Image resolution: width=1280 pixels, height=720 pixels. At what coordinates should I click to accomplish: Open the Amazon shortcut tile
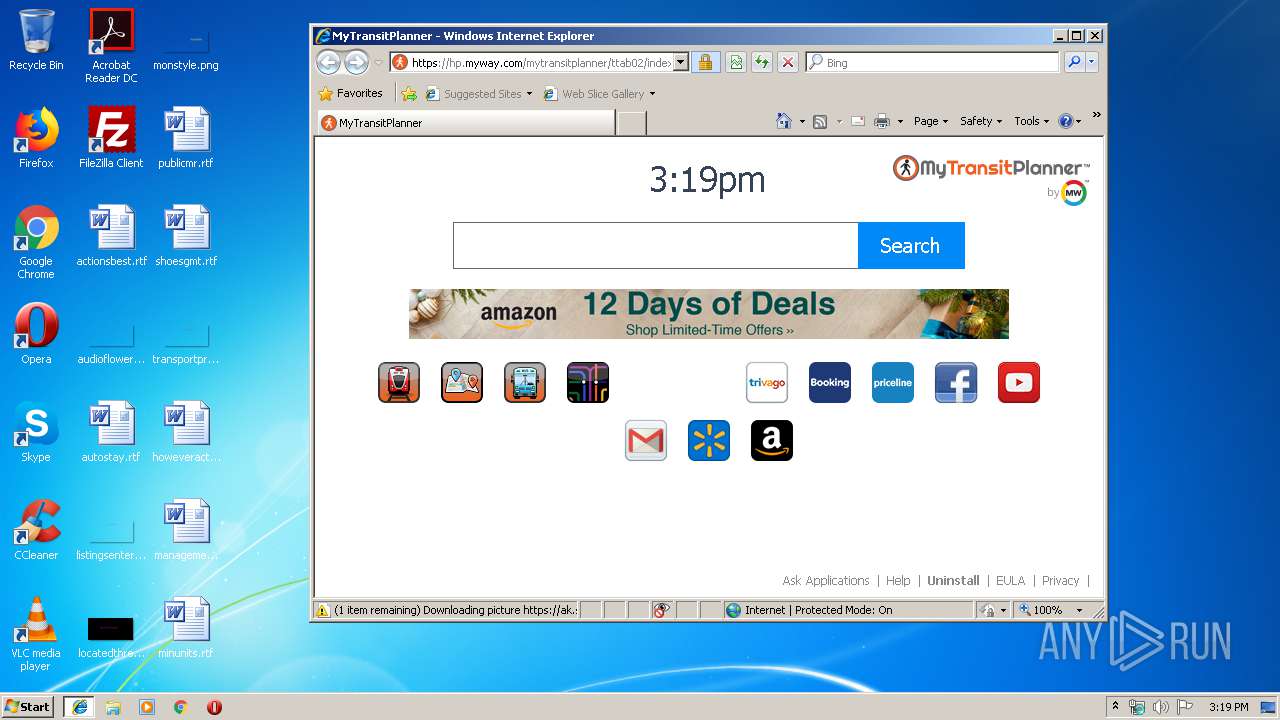click(x=772, y=440)
